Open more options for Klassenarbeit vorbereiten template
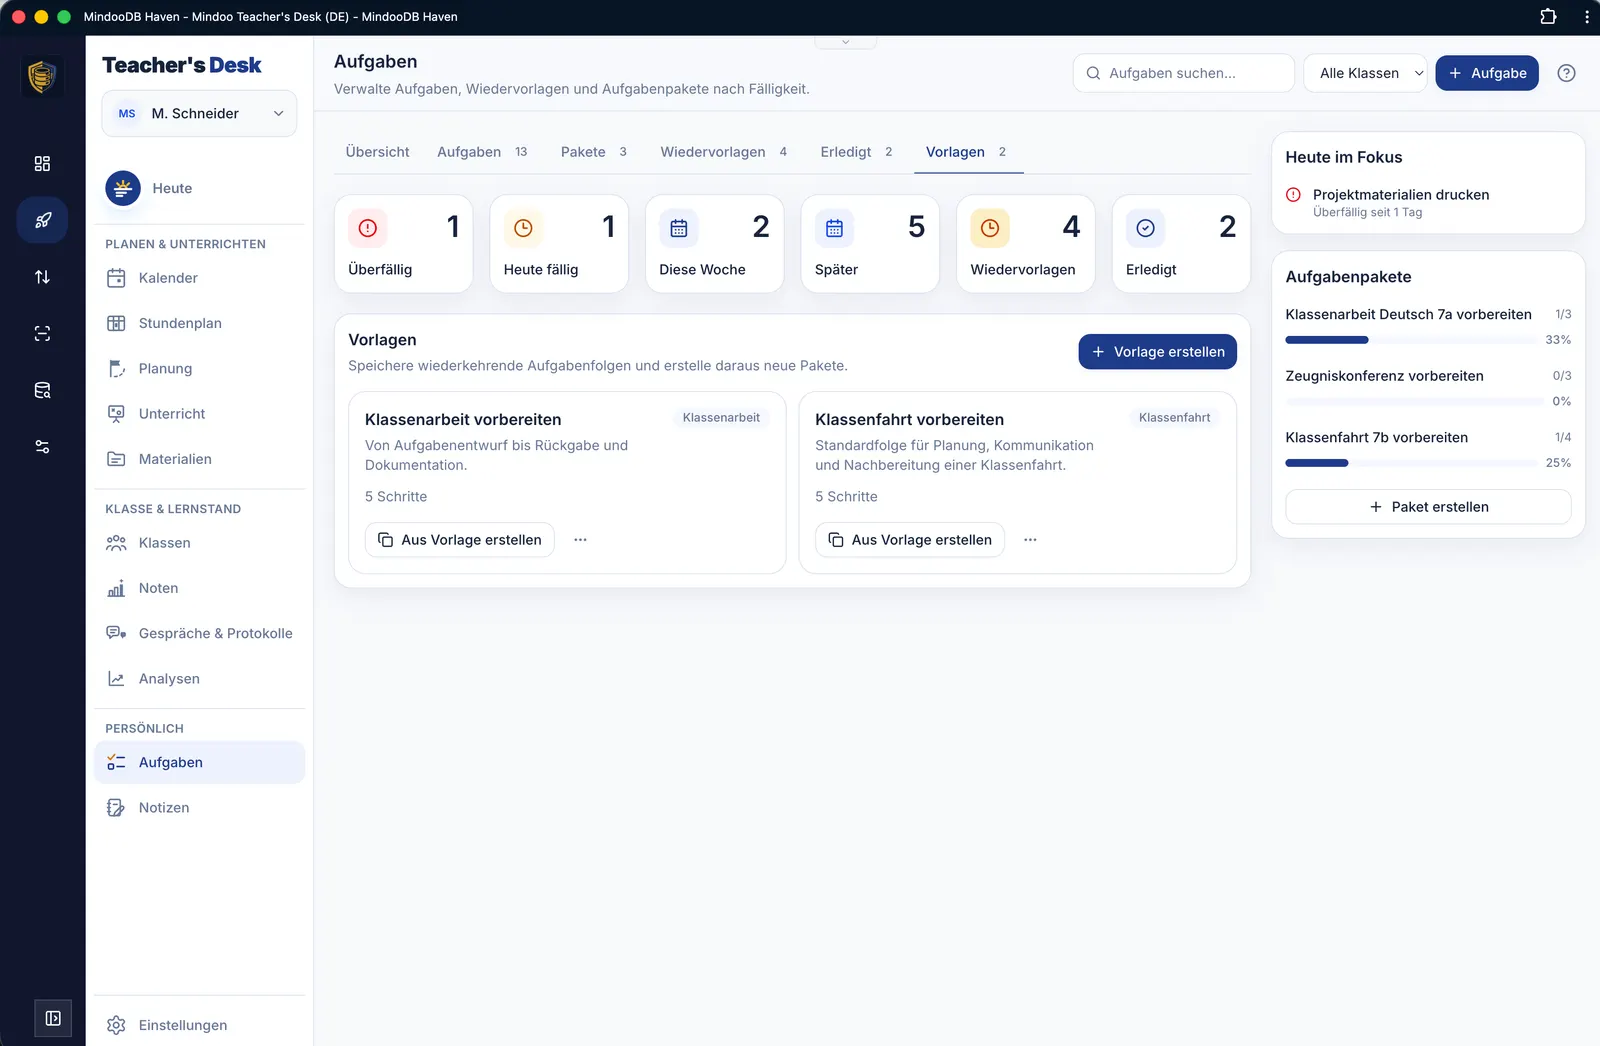This screenshot has height=1046, width=1600. click(580, 540)
